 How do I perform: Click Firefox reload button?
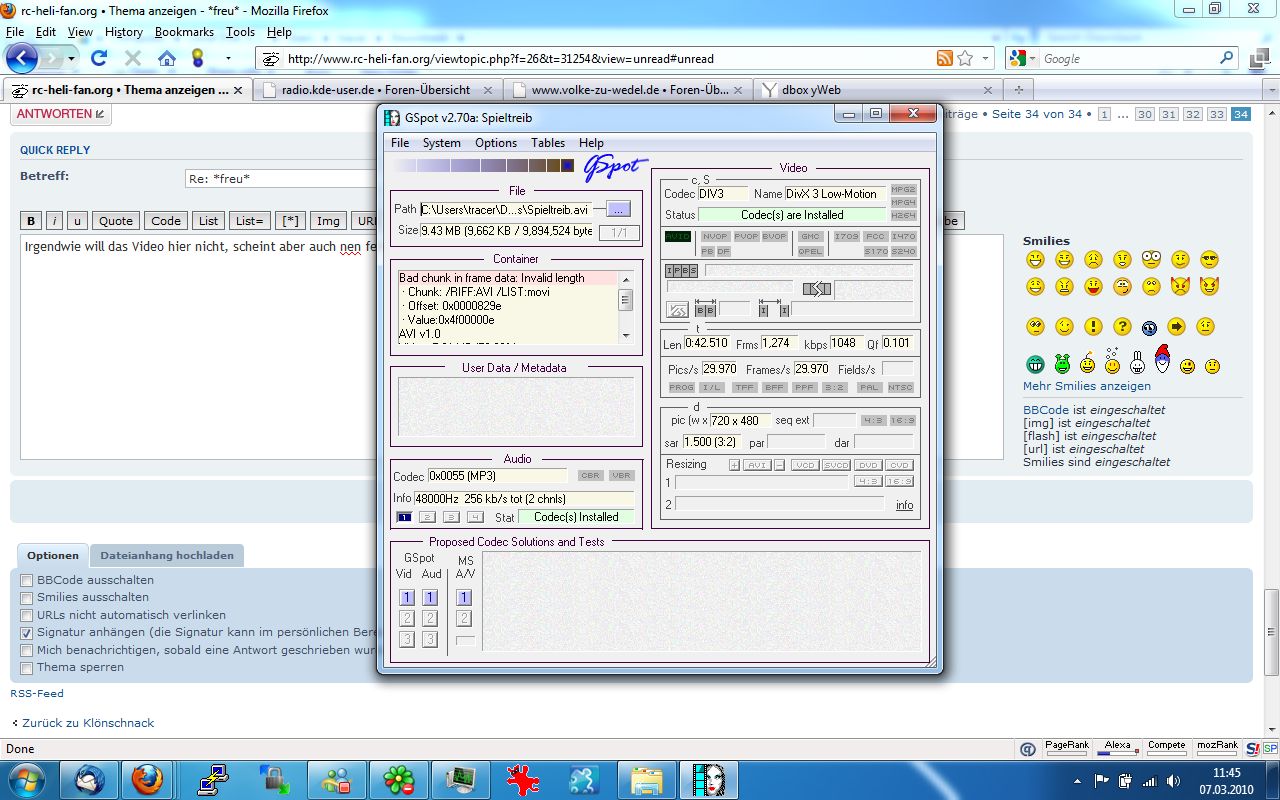(99, 58)
